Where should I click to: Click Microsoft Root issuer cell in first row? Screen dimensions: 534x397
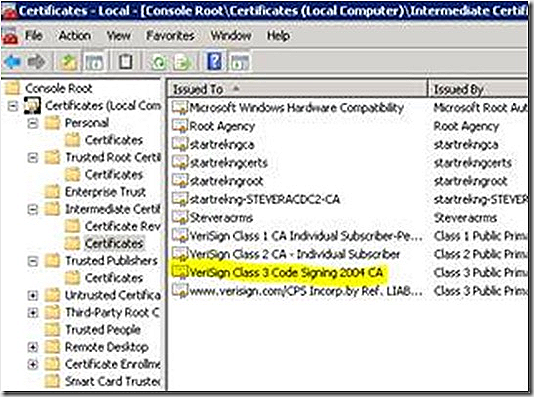[x=480, y=108]
